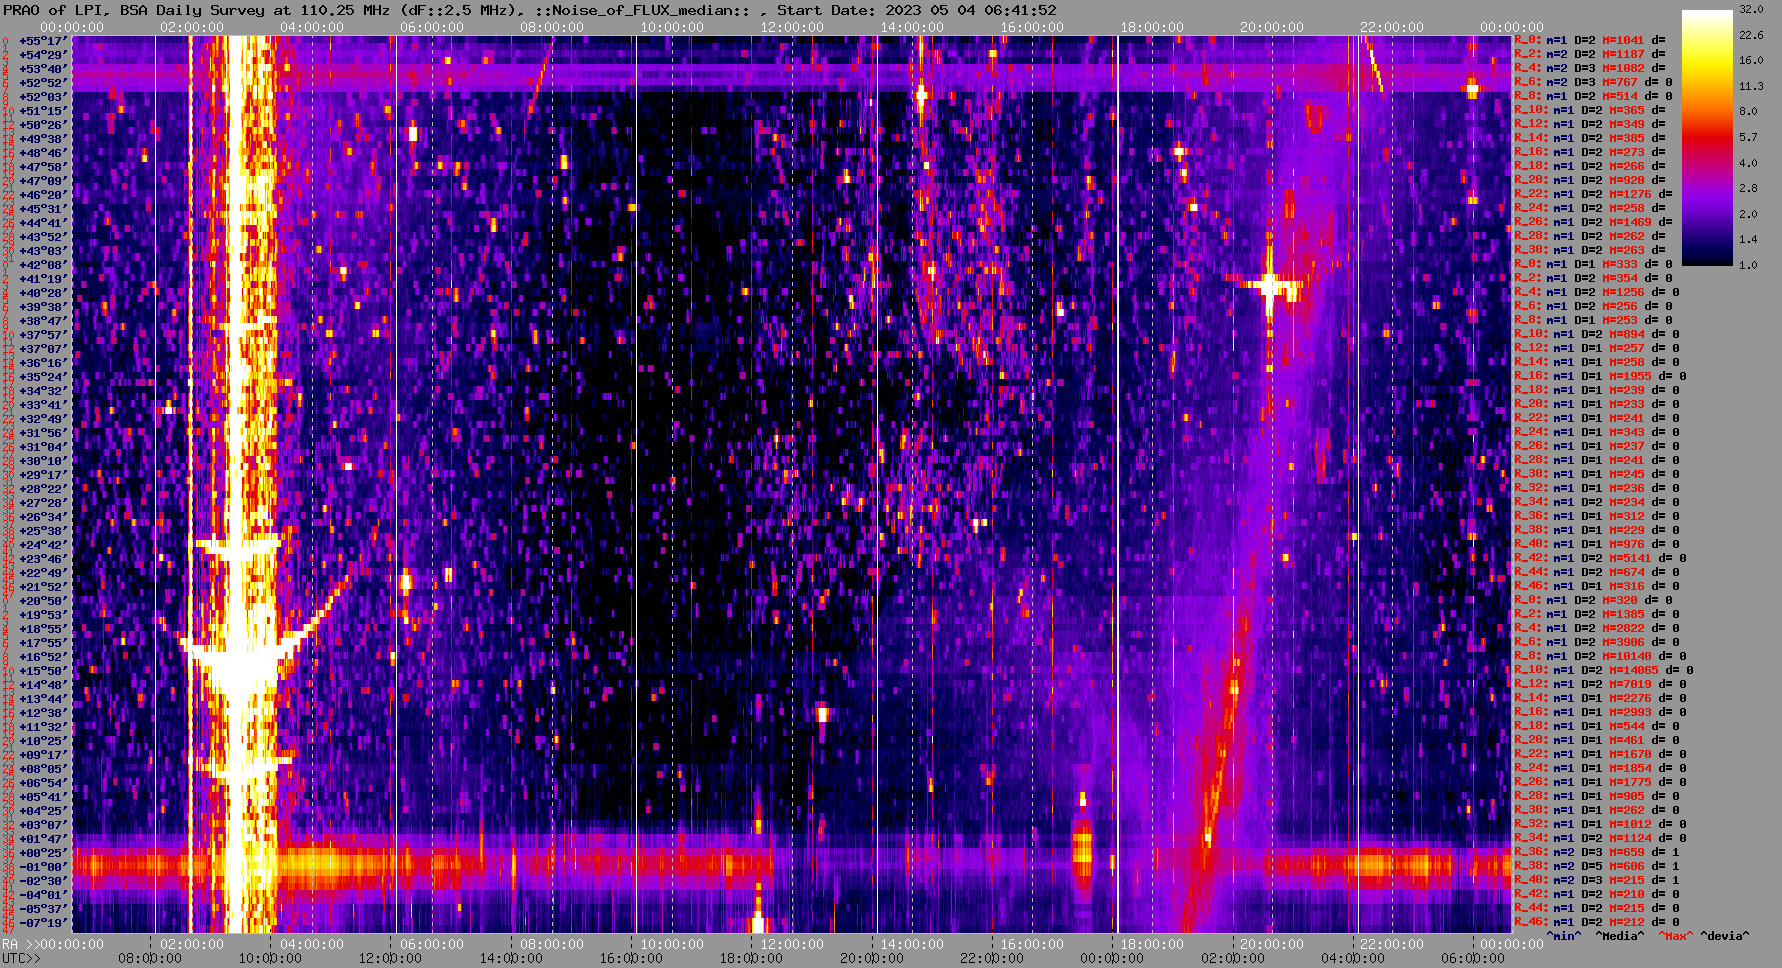Click the row stats with M=5141

1600,558
